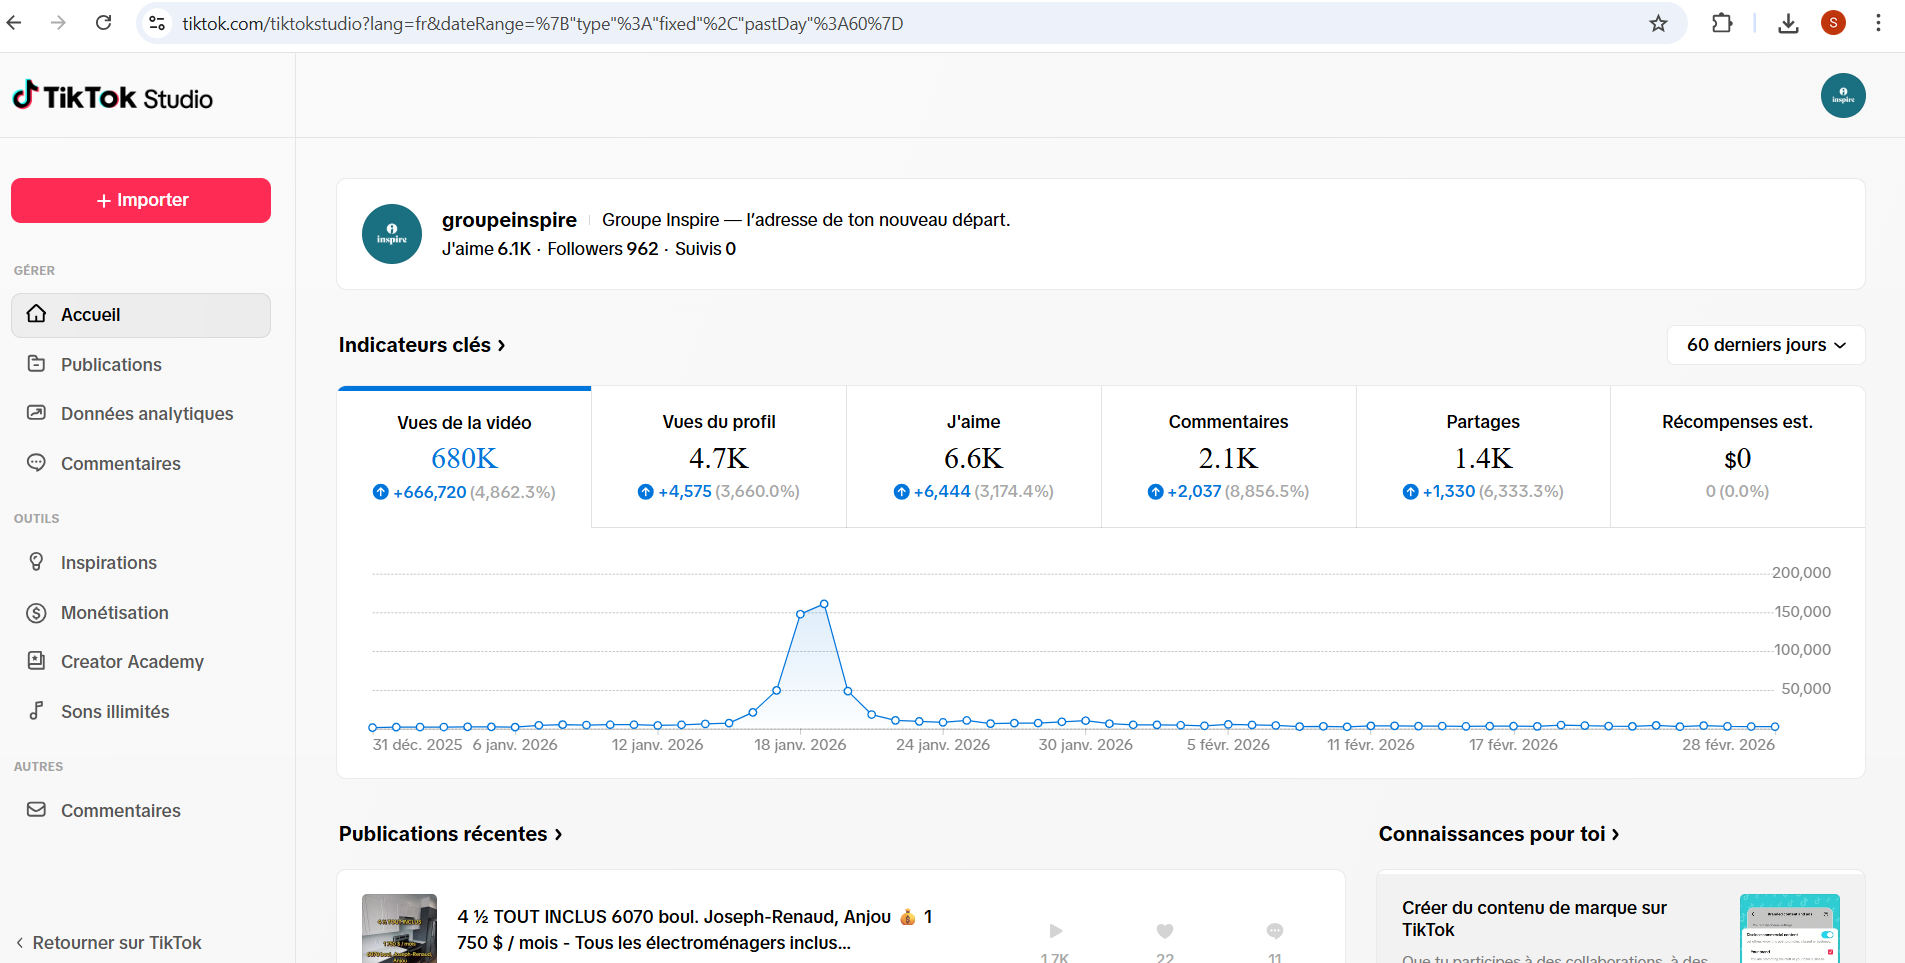Click the peak data point on the views chart

pos(824,604)
